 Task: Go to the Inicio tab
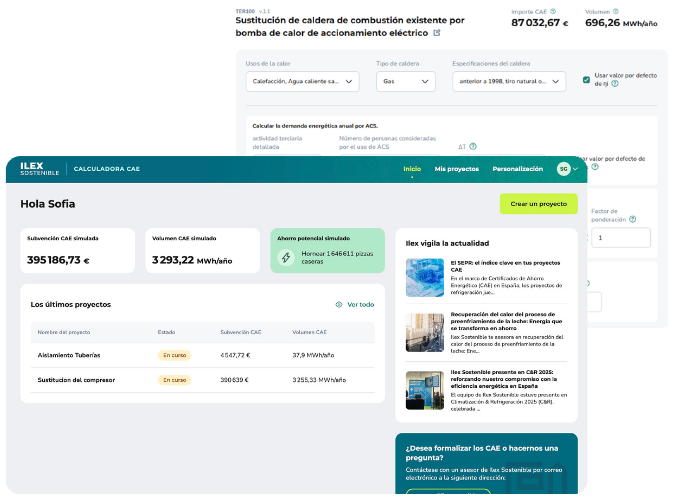click(x=412, y=169)
